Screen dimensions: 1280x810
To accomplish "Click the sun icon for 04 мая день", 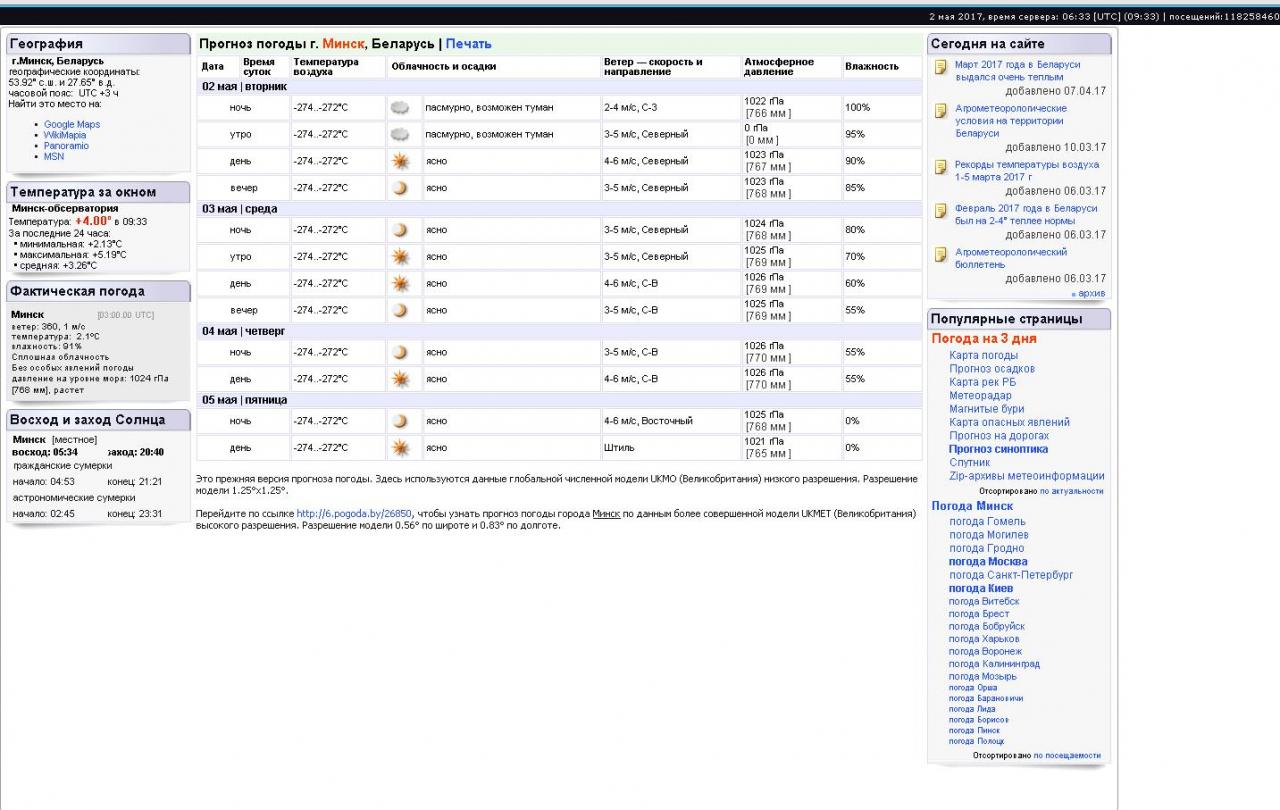I will [400, 379].
